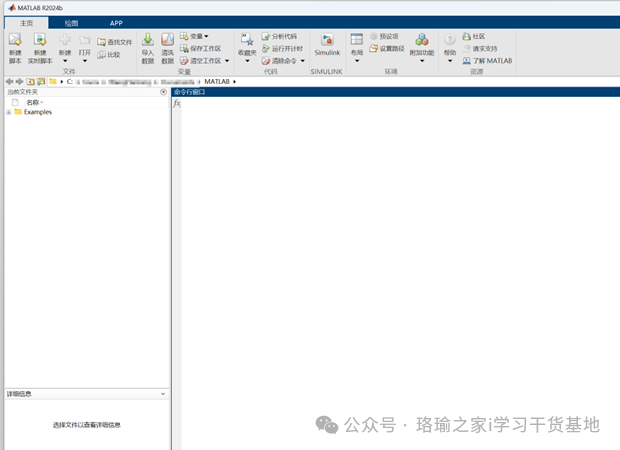The width and height of the screenshot is (620, 450).
Task: Click the 收藏夹 (Favorites) icon
Action: [x=247, y=40]
